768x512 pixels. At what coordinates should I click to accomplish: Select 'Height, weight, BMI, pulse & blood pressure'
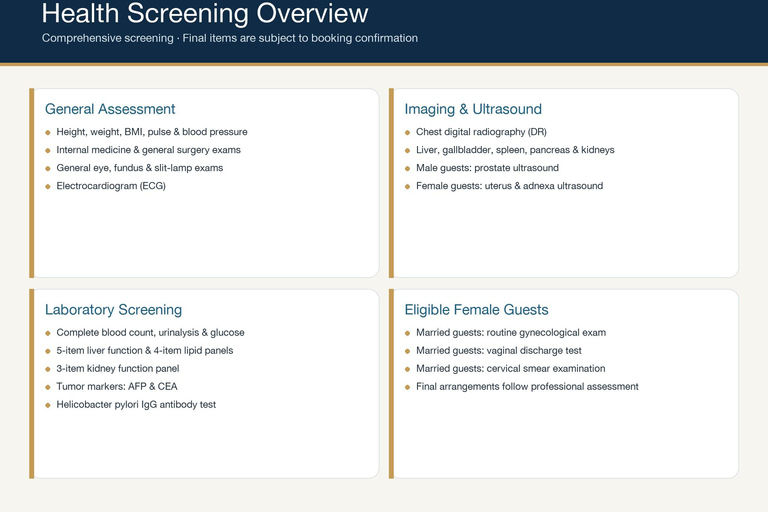click(152, 132)
